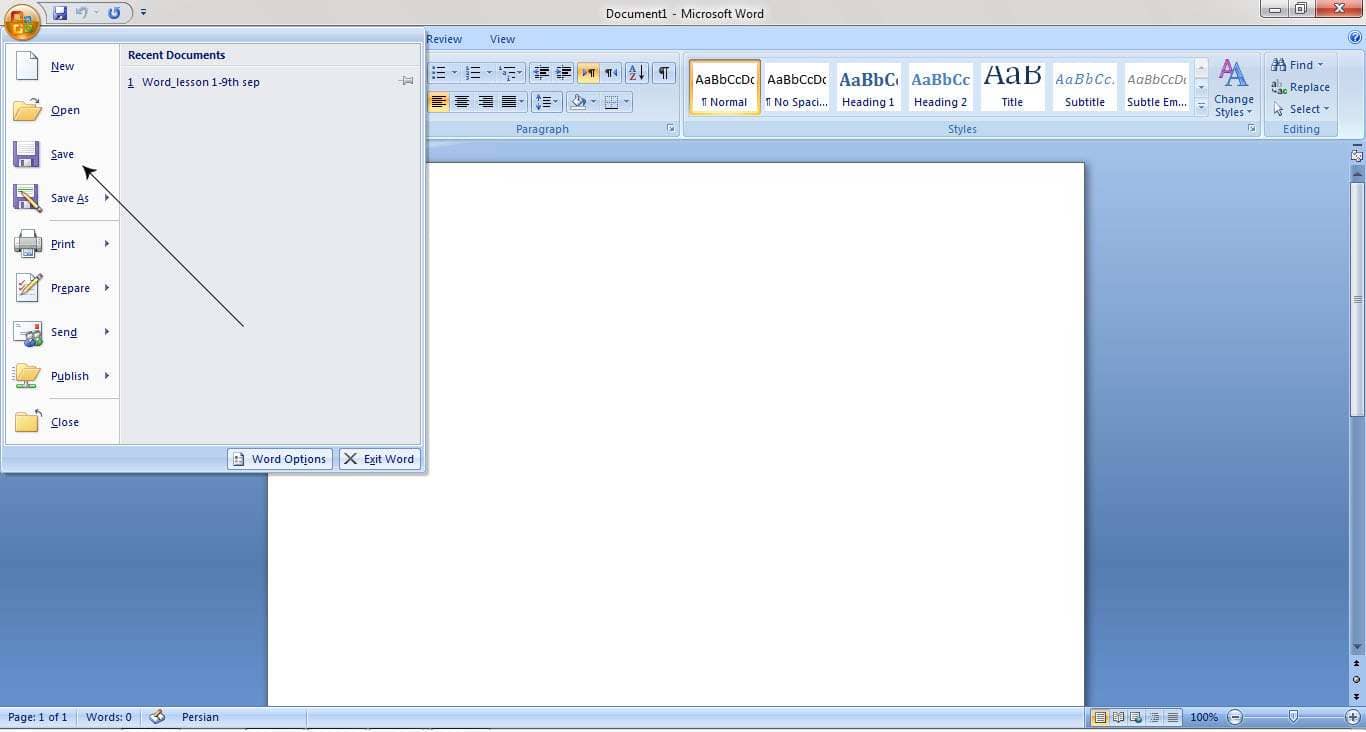This screenshot has width=1366, height=732.
Task: Open the Customize Quick Access Toolbar dropdown
Action: point(143,13)
